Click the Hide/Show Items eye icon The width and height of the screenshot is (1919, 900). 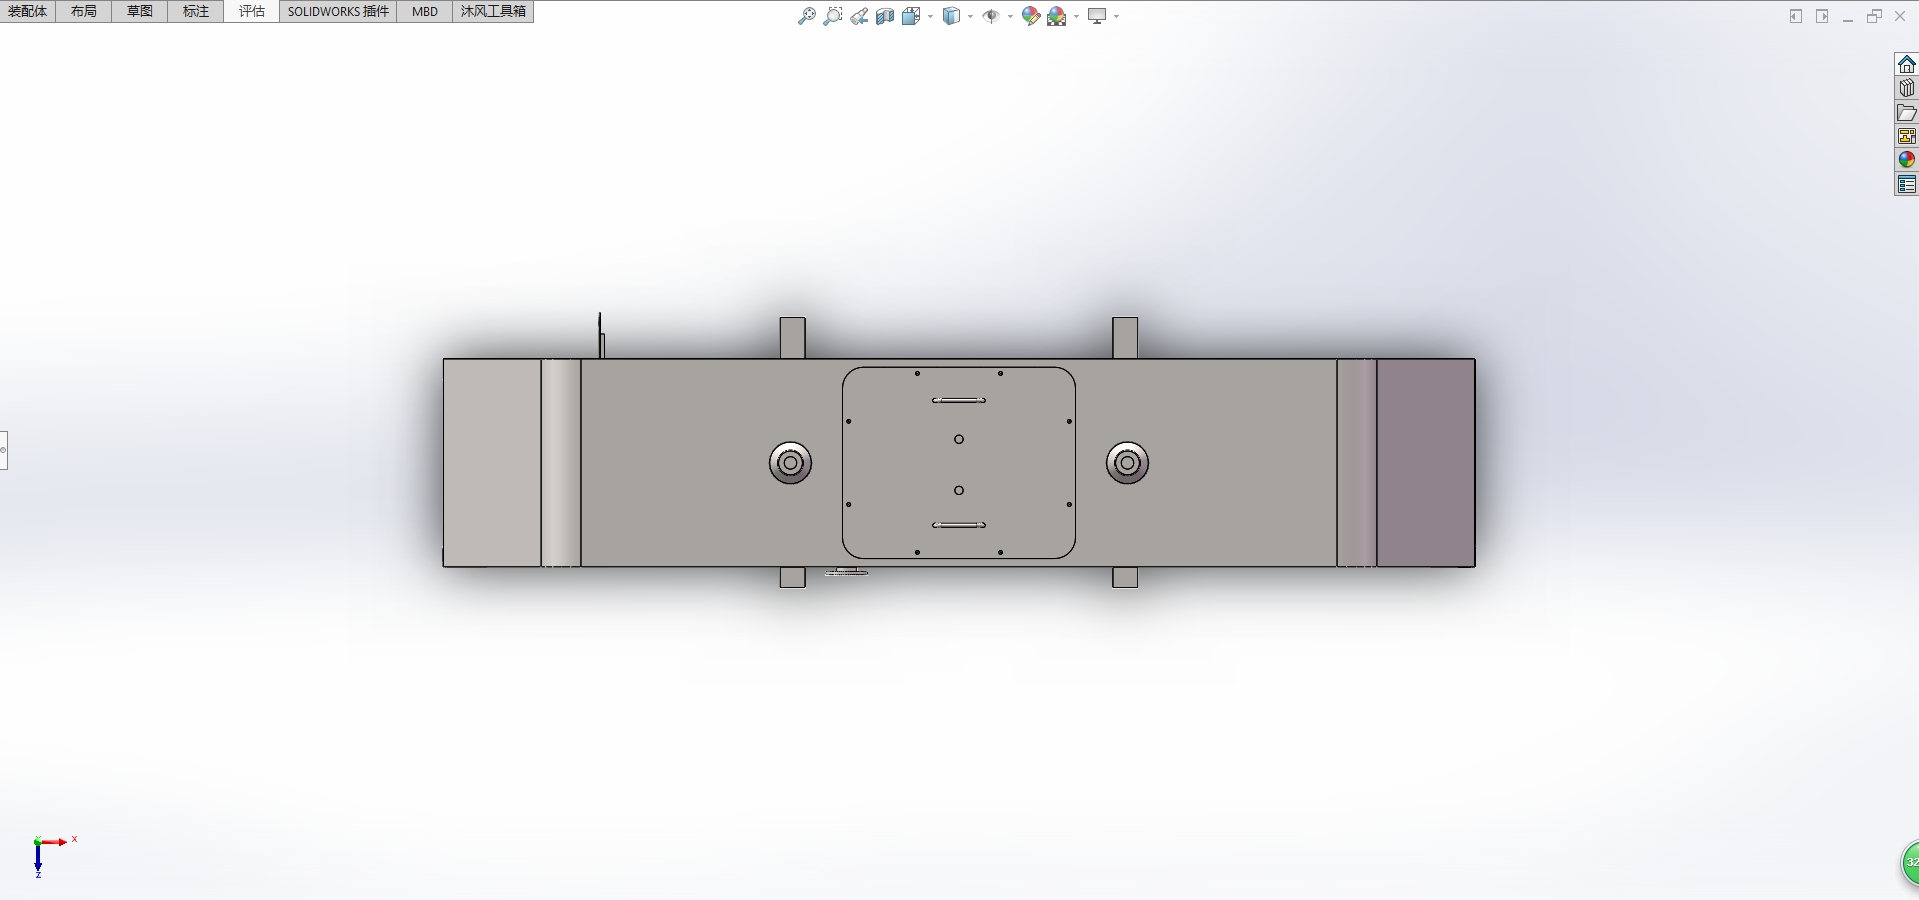tap(991, 16)
